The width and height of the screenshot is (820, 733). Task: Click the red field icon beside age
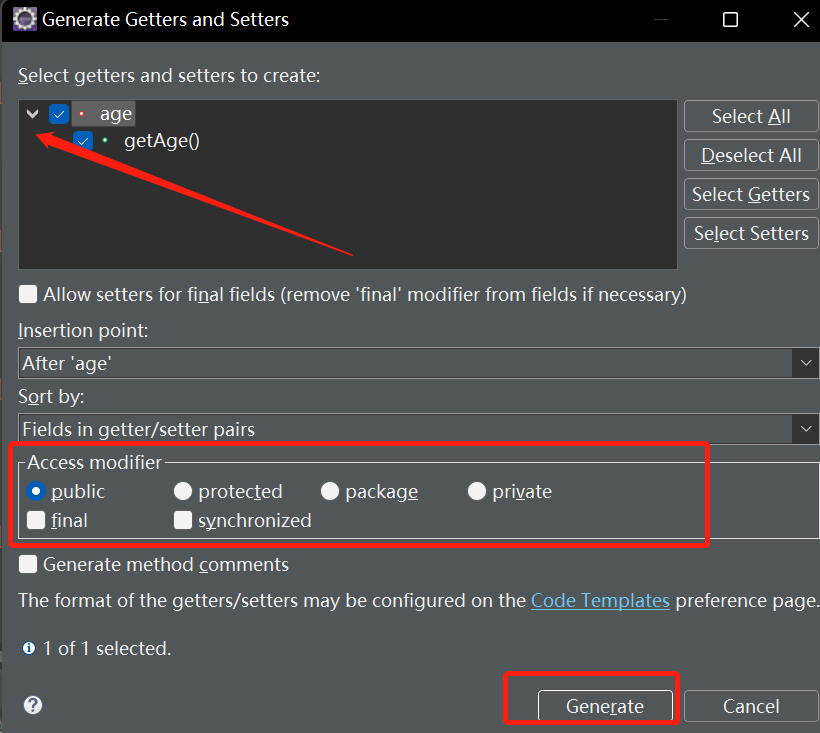(x=82, y=114)
